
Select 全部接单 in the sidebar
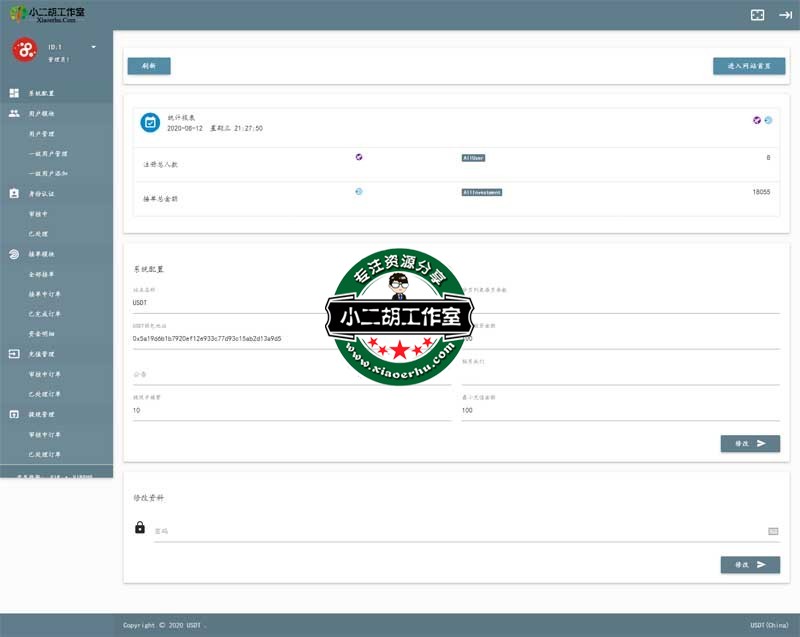(x=42, y=274)
